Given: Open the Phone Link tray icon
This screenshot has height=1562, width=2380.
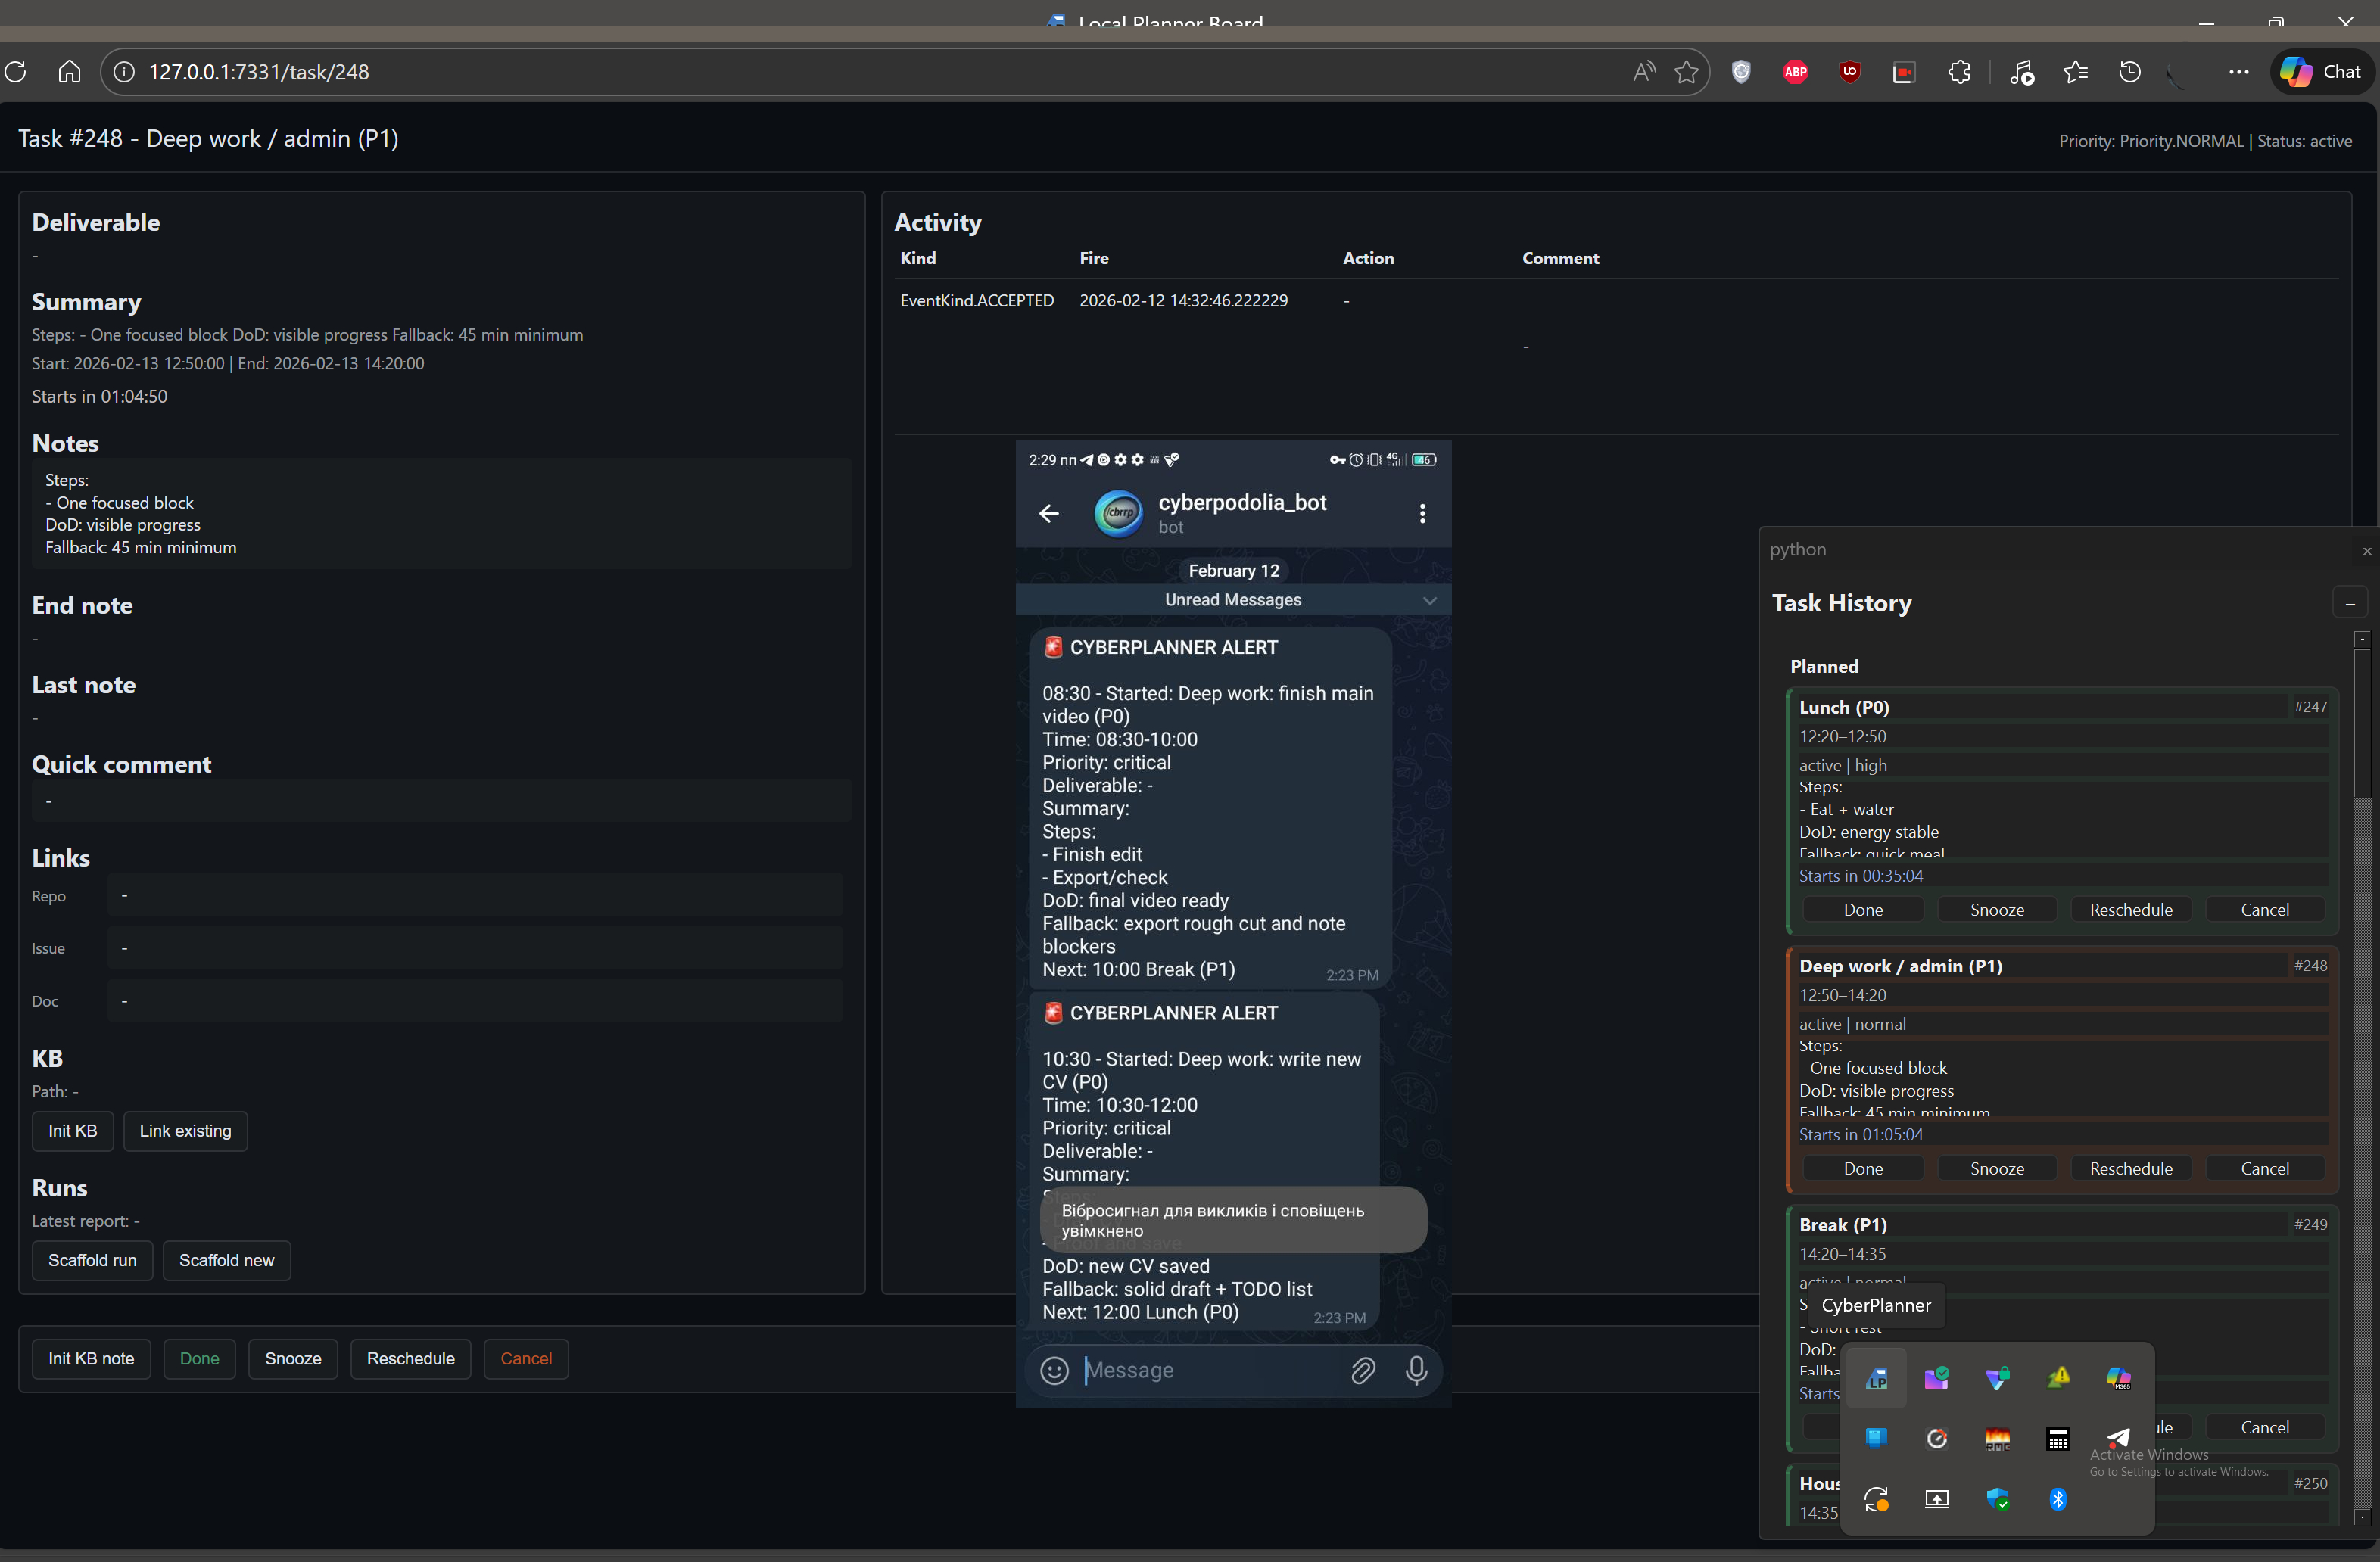Looking at the screenshot, I should (1877, 1439).
